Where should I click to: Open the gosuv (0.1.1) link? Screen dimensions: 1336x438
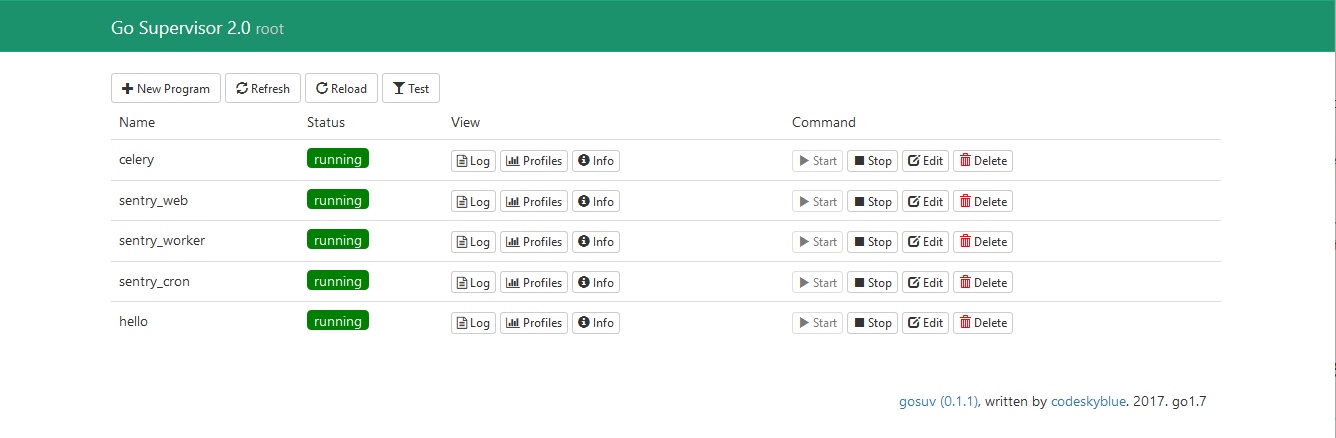click(939, 402)
